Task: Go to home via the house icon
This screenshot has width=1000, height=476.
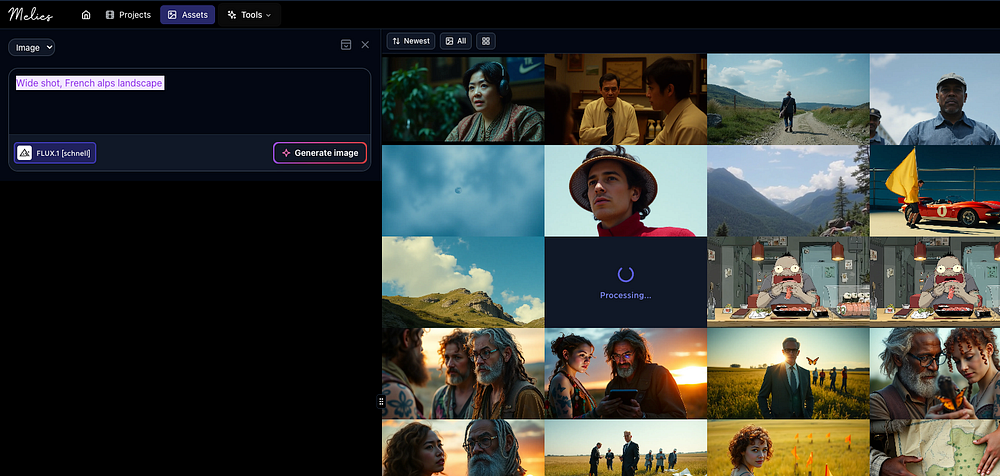Action: click(86, 15)
